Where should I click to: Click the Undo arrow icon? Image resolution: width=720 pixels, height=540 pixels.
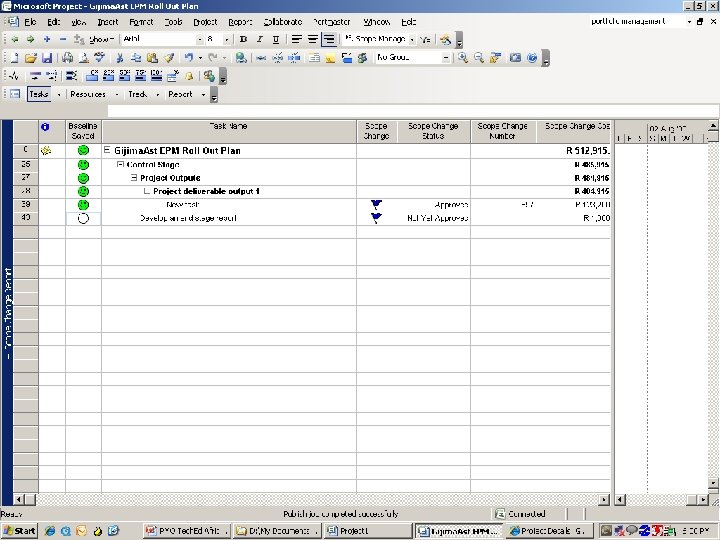[189, 58]
